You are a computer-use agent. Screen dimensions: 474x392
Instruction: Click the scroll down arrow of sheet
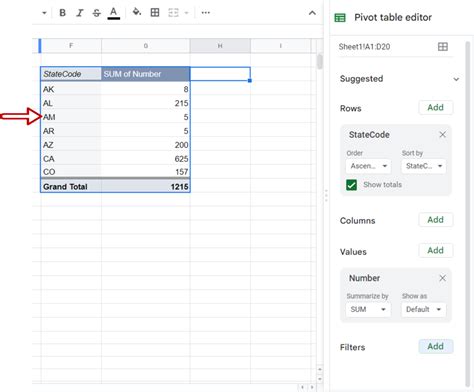(320, 379)
